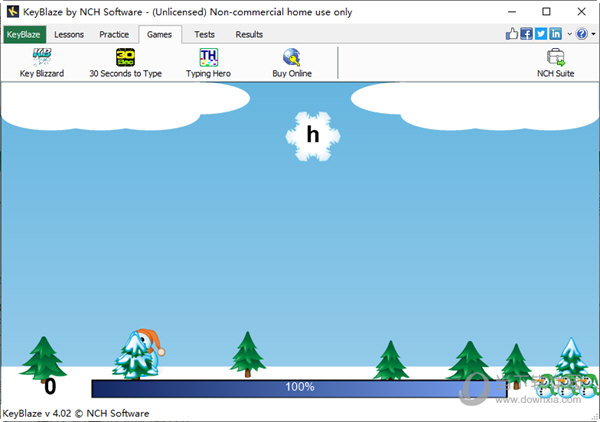Open the help question mark icon
Viewport: 600px width, 422px height.
(x=582, y=34)
